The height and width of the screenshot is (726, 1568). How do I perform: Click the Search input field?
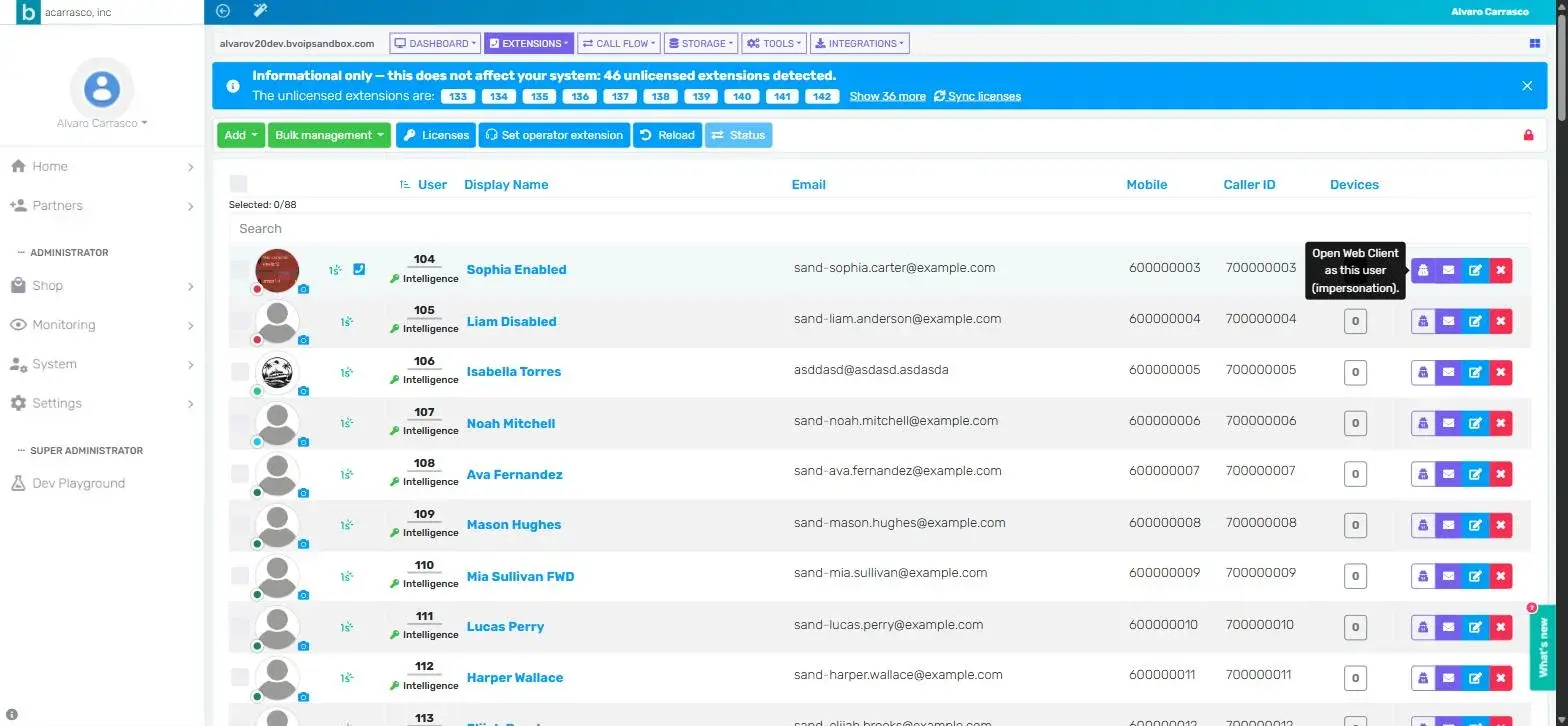click(879, 229)
